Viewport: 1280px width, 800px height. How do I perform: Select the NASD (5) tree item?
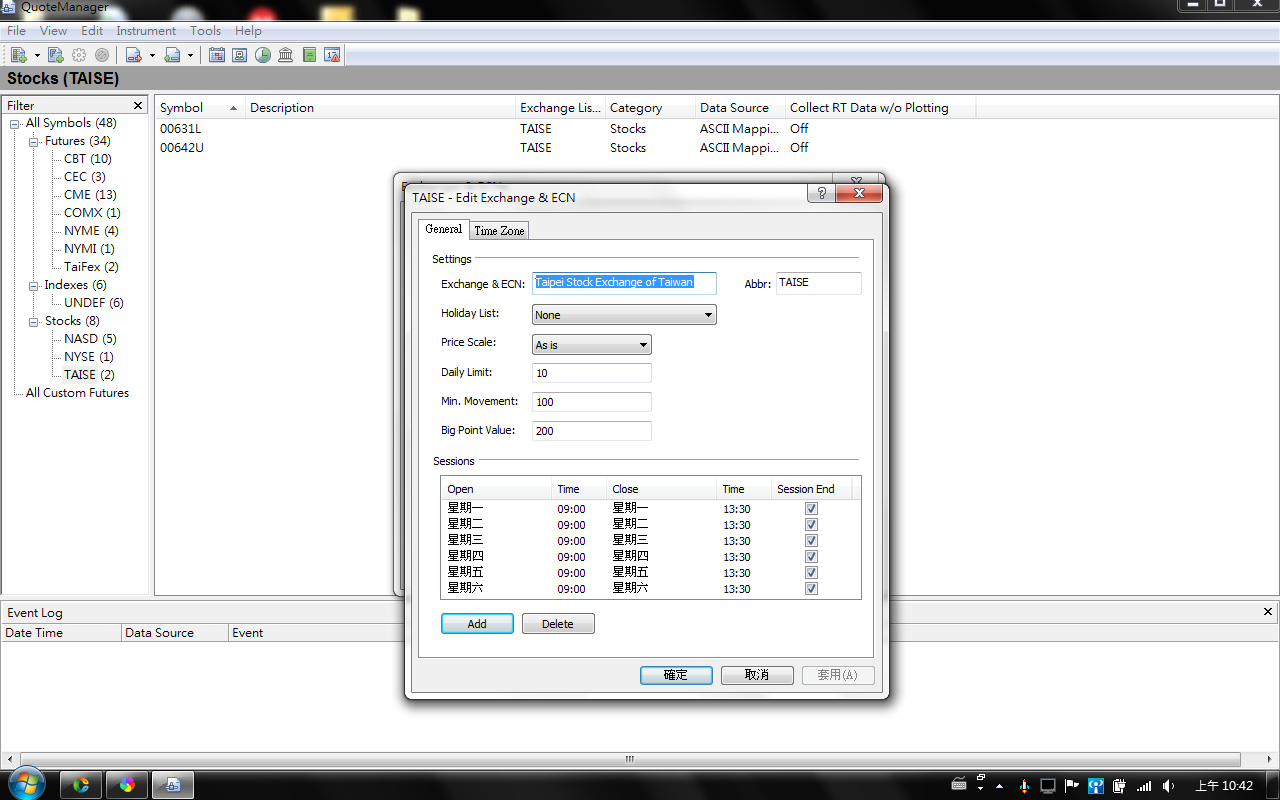90,339
